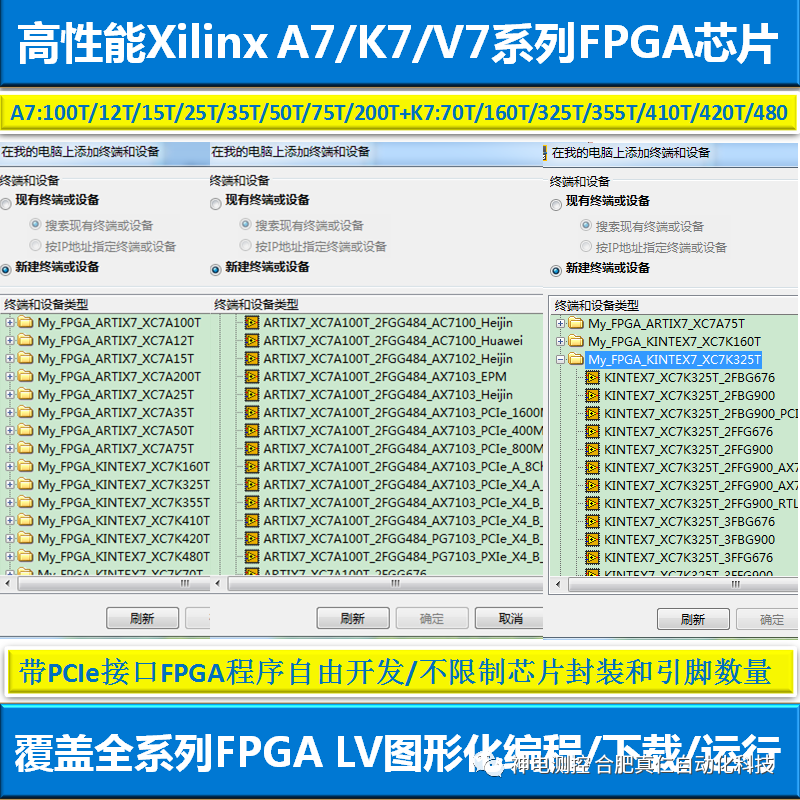Expand the My_FPGA_ARTIX7_XC7A12T tree node

click(x=10, y=340)
